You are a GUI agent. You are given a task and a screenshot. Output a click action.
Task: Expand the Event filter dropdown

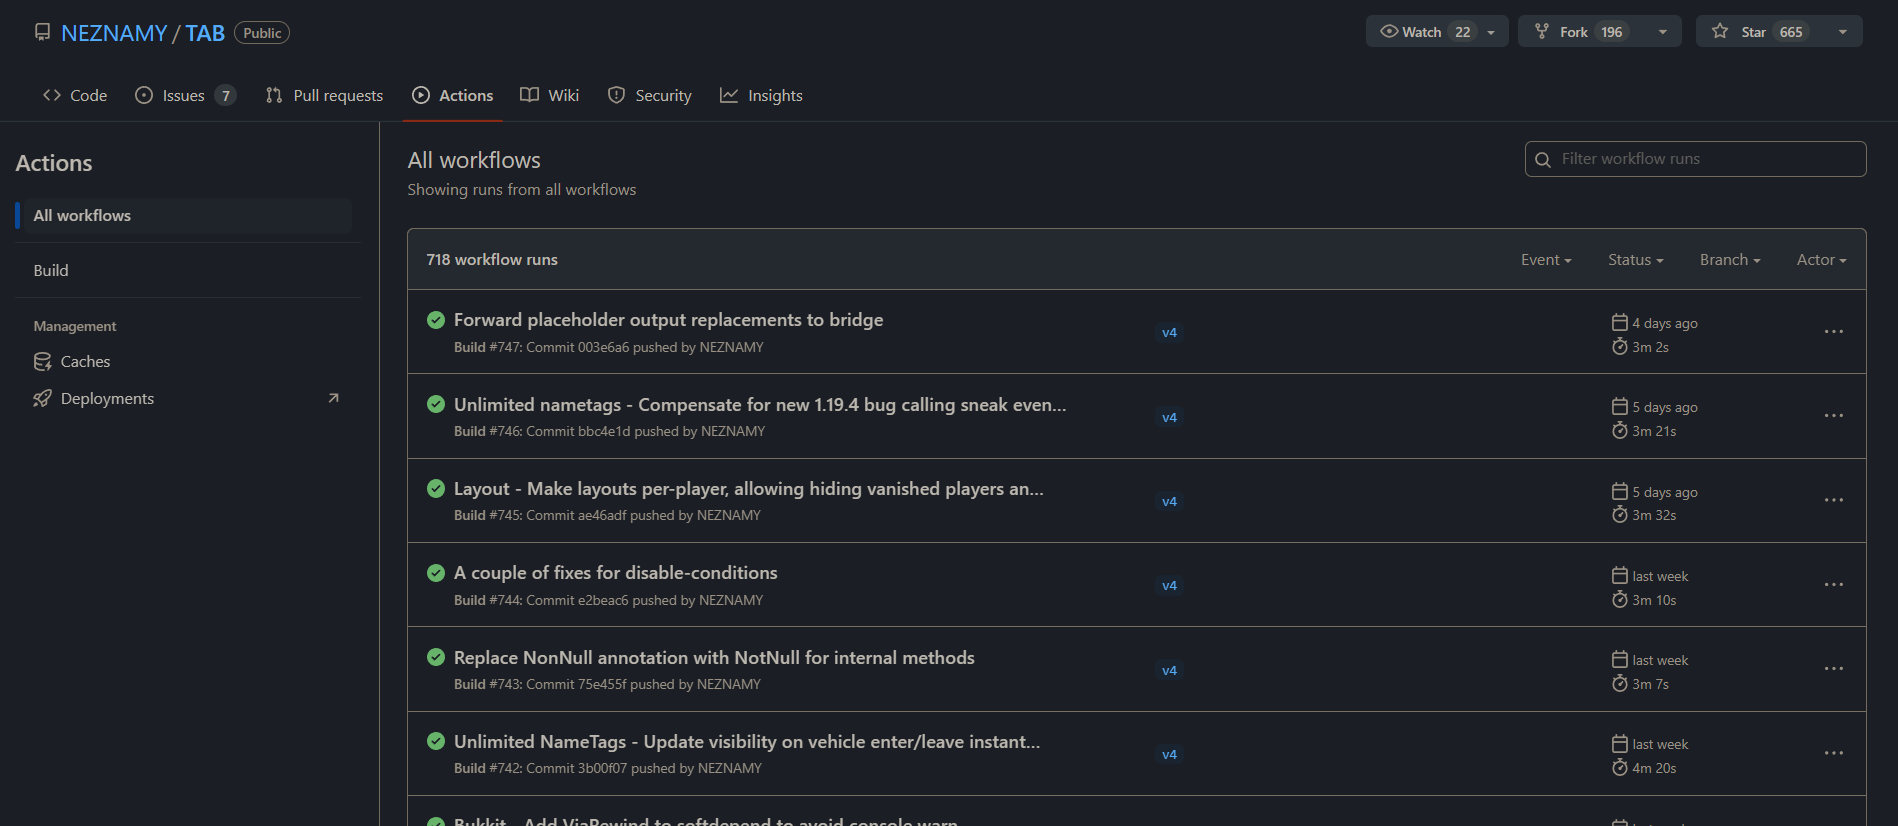(1546, 260)
